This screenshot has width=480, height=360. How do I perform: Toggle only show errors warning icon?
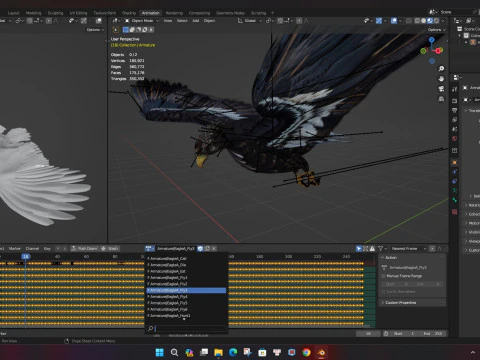[372, 248]
